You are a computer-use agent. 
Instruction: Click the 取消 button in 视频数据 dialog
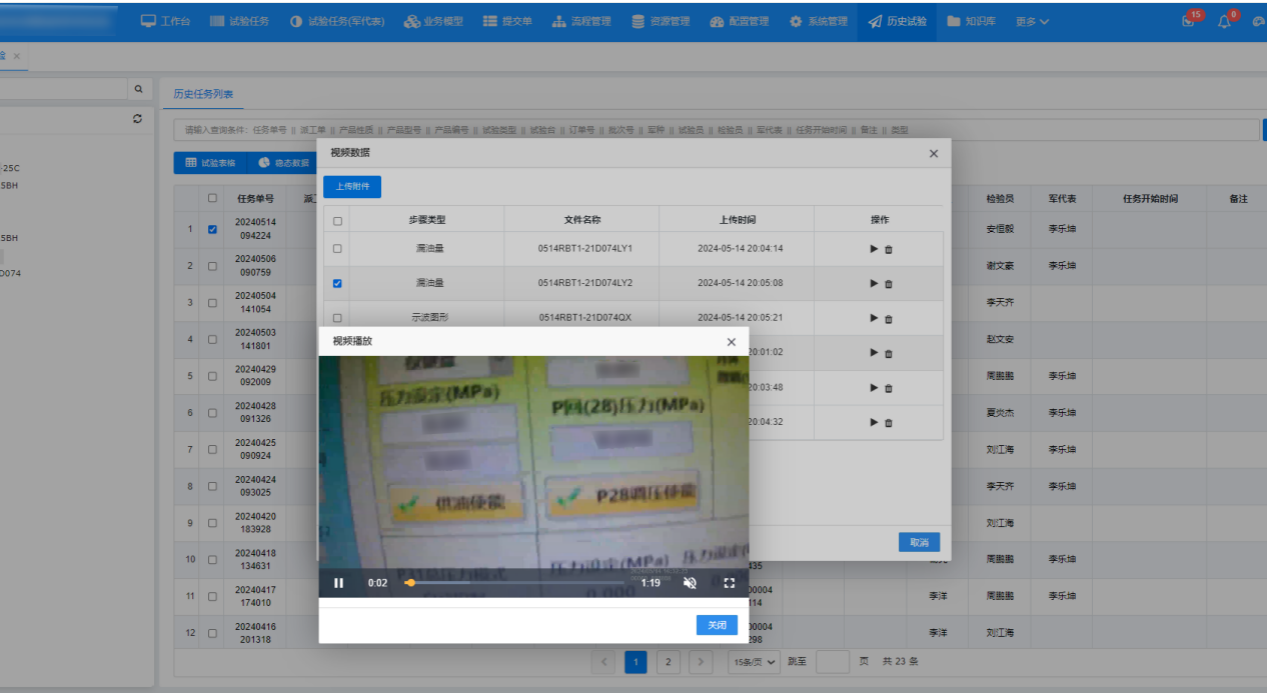coord(919,542)
